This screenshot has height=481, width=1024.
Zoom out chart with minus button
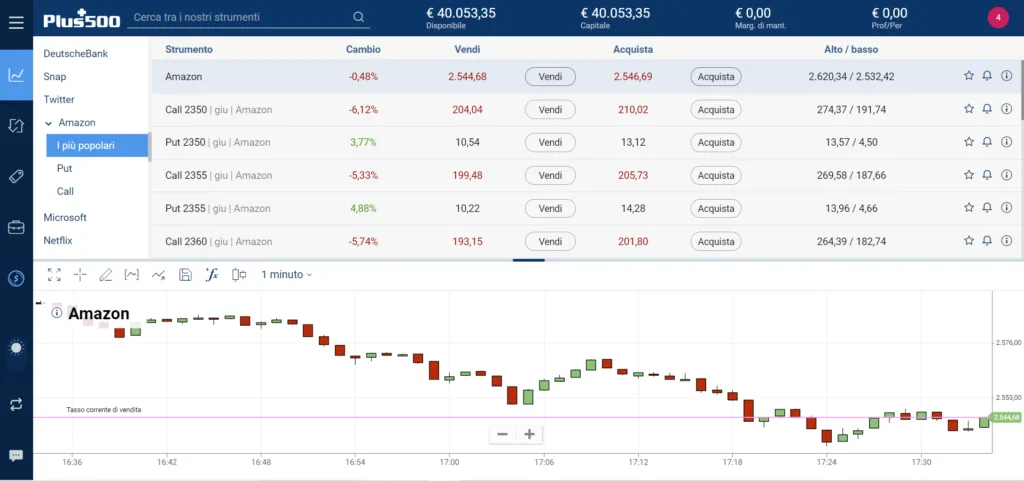click(502, 434)
